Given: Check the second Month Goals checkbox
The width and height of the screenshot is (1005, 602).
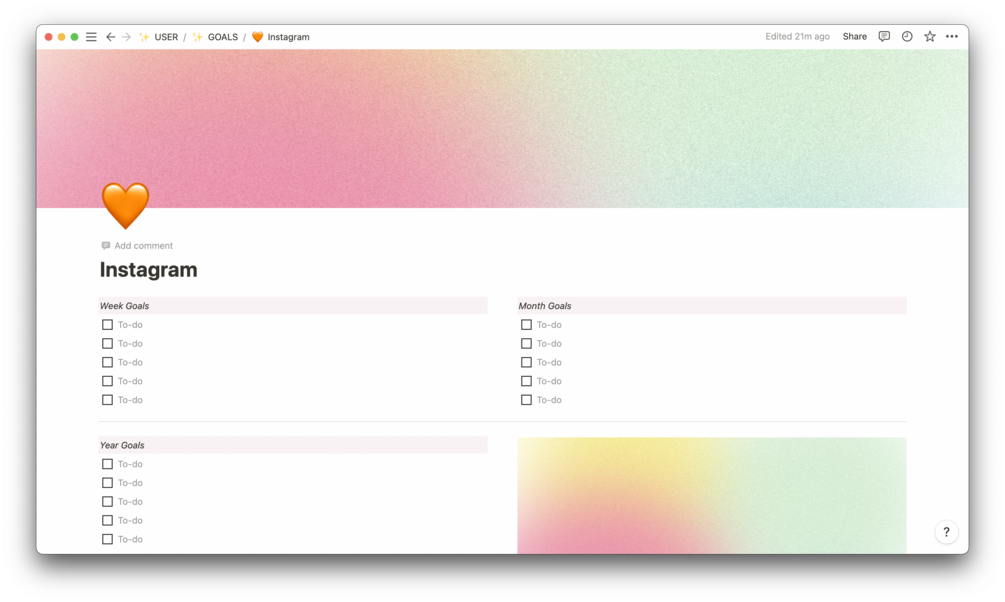Looking at the screenshot, I should point(526,344).
